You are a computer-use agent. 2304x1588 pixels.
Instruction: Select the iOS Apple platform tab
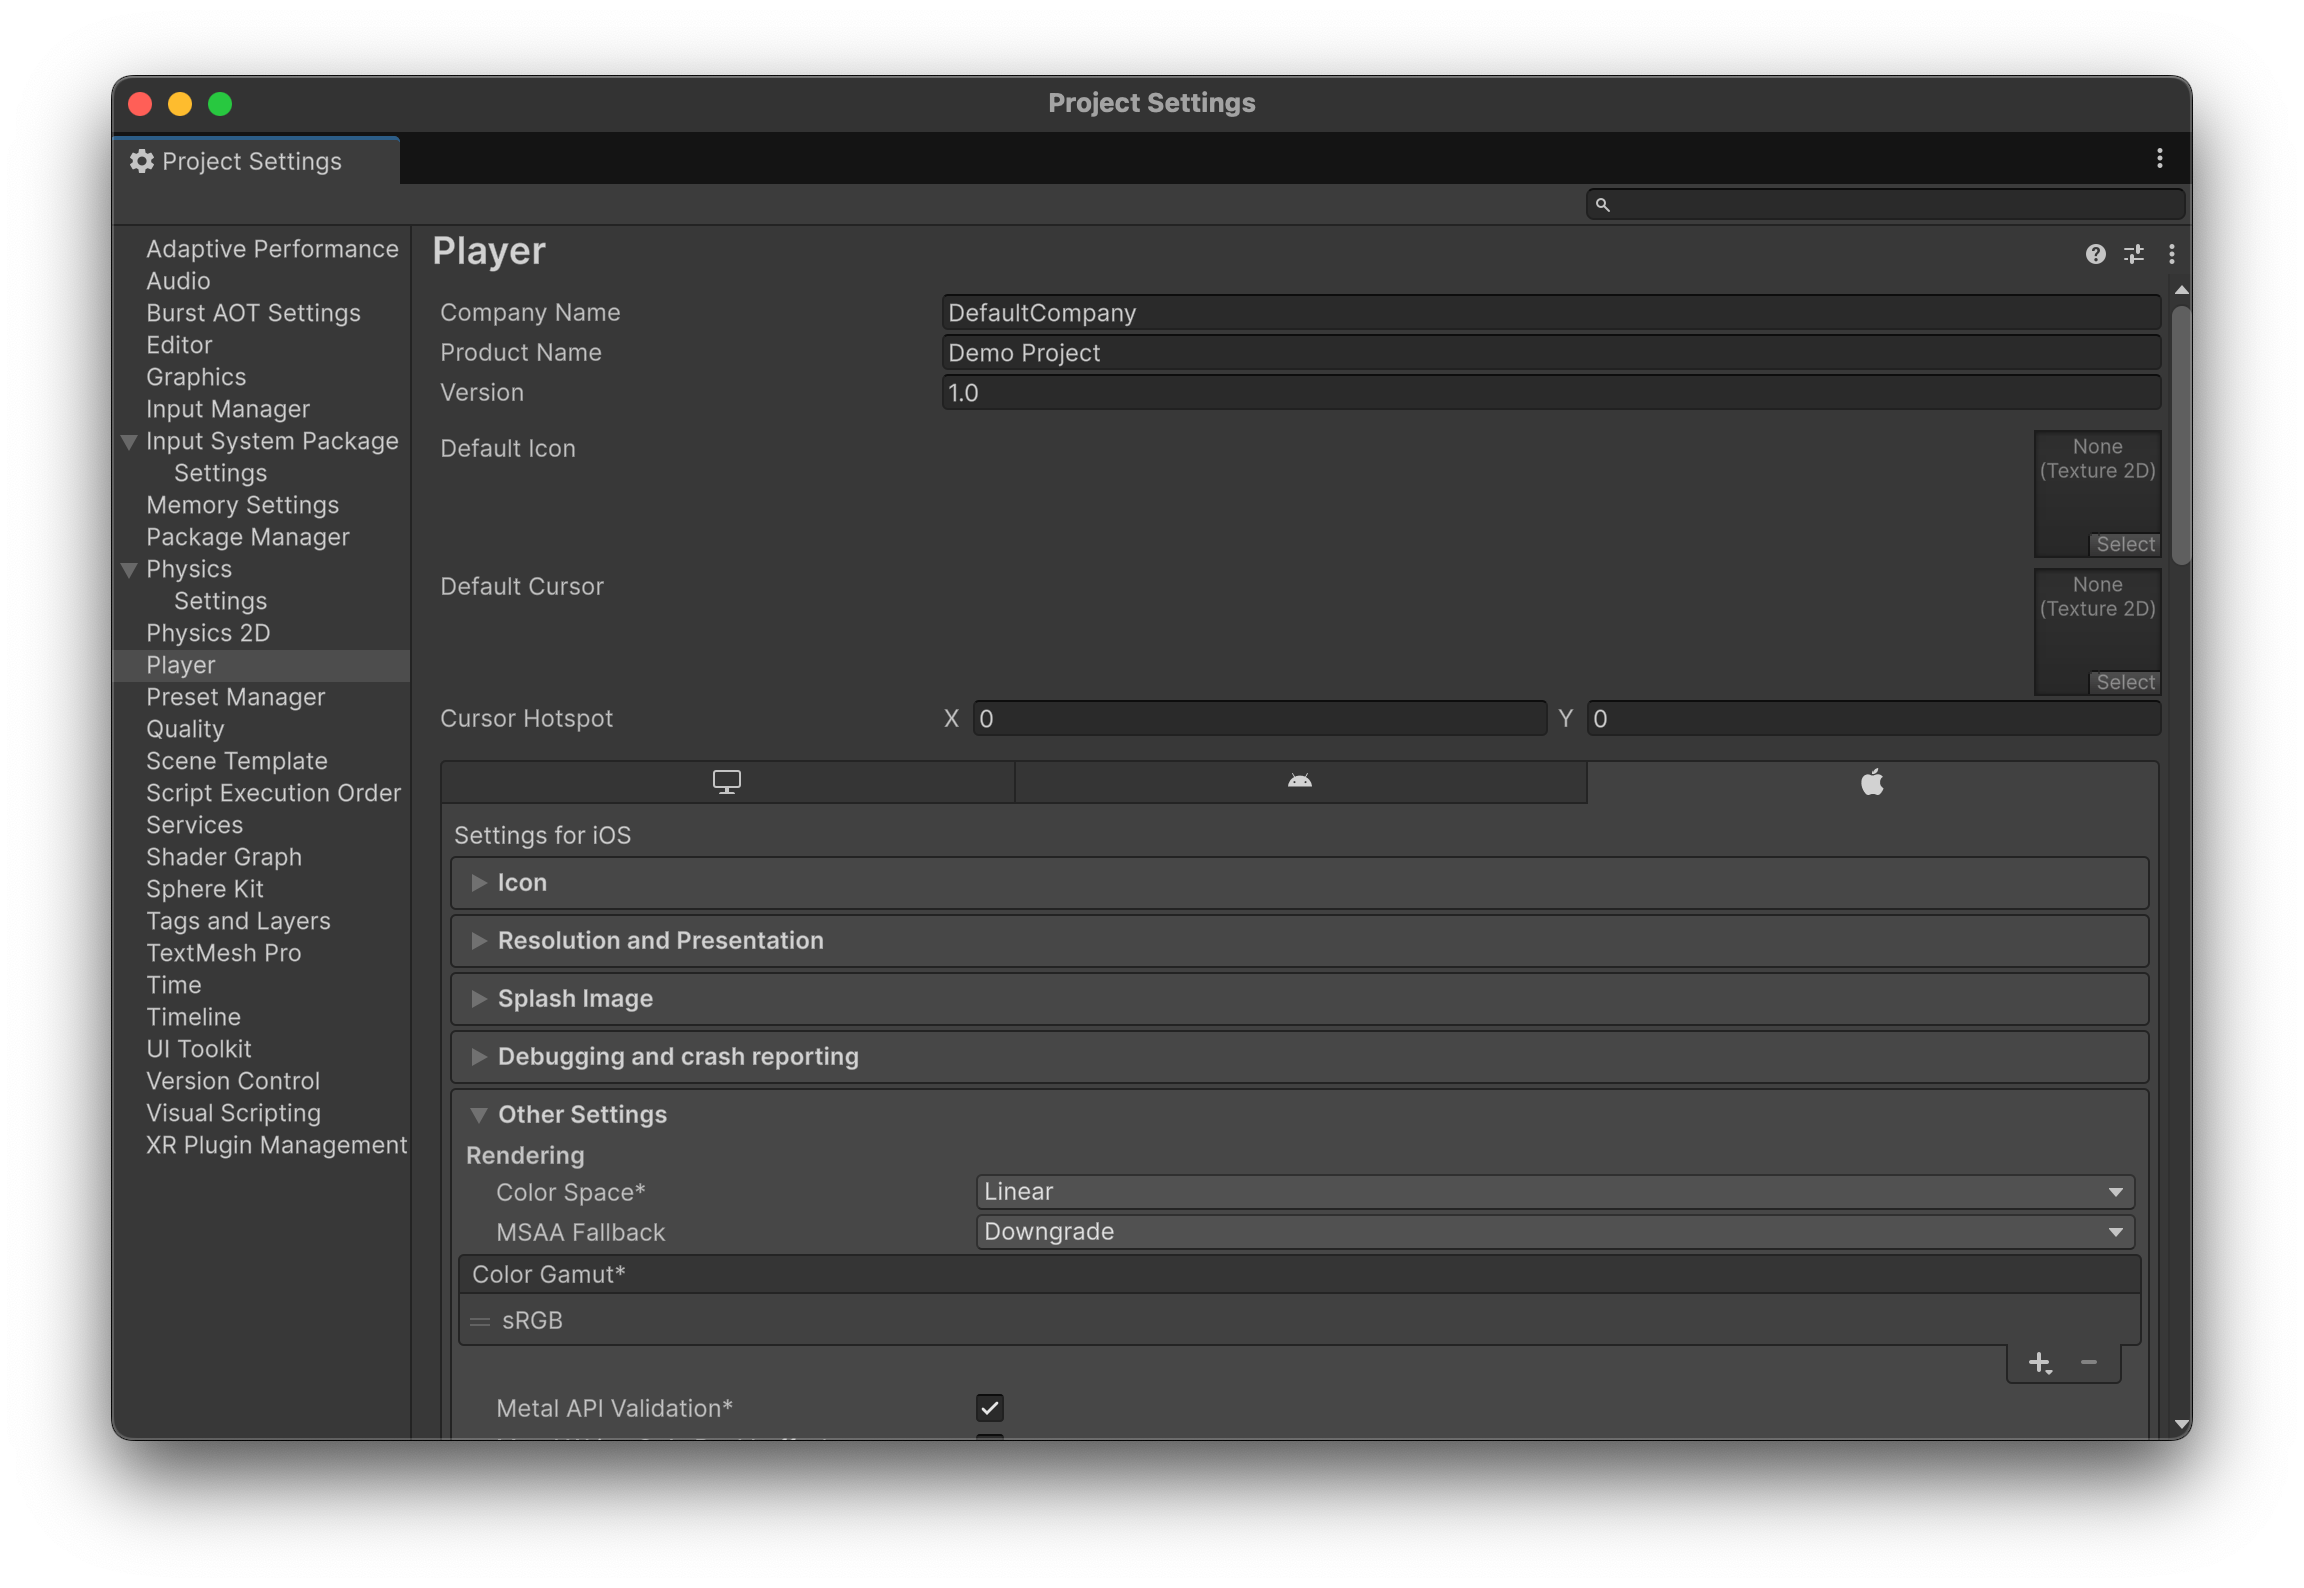(1872, 782)
